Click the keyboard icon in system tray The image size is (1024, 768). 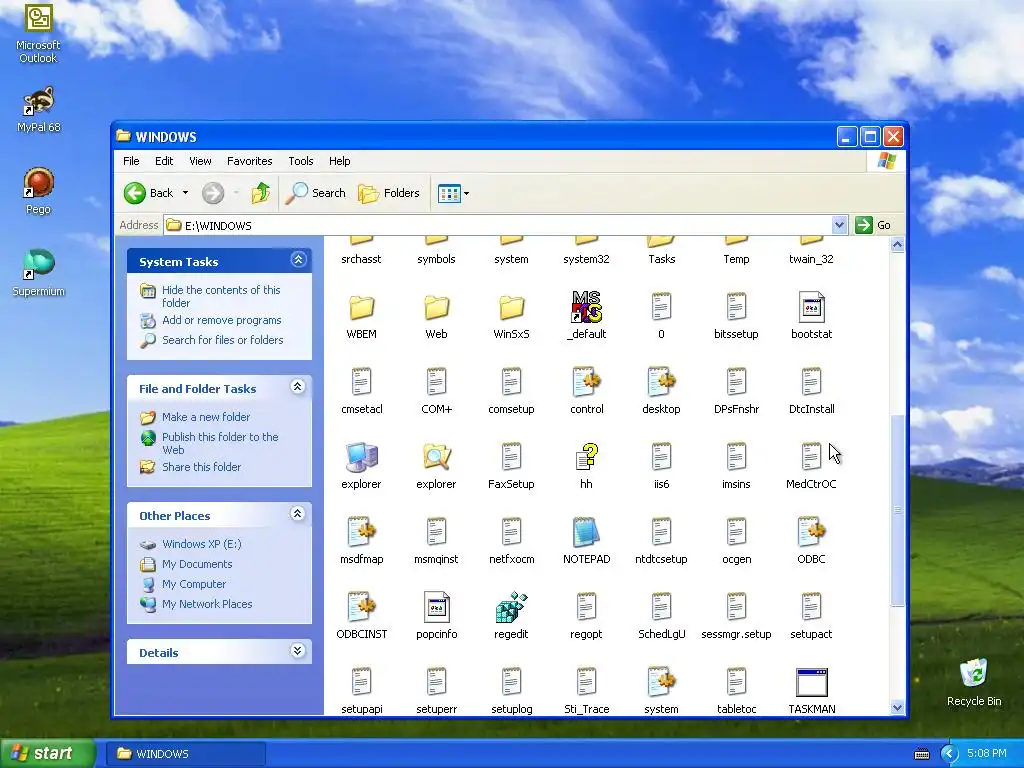[x=921, y=754]
